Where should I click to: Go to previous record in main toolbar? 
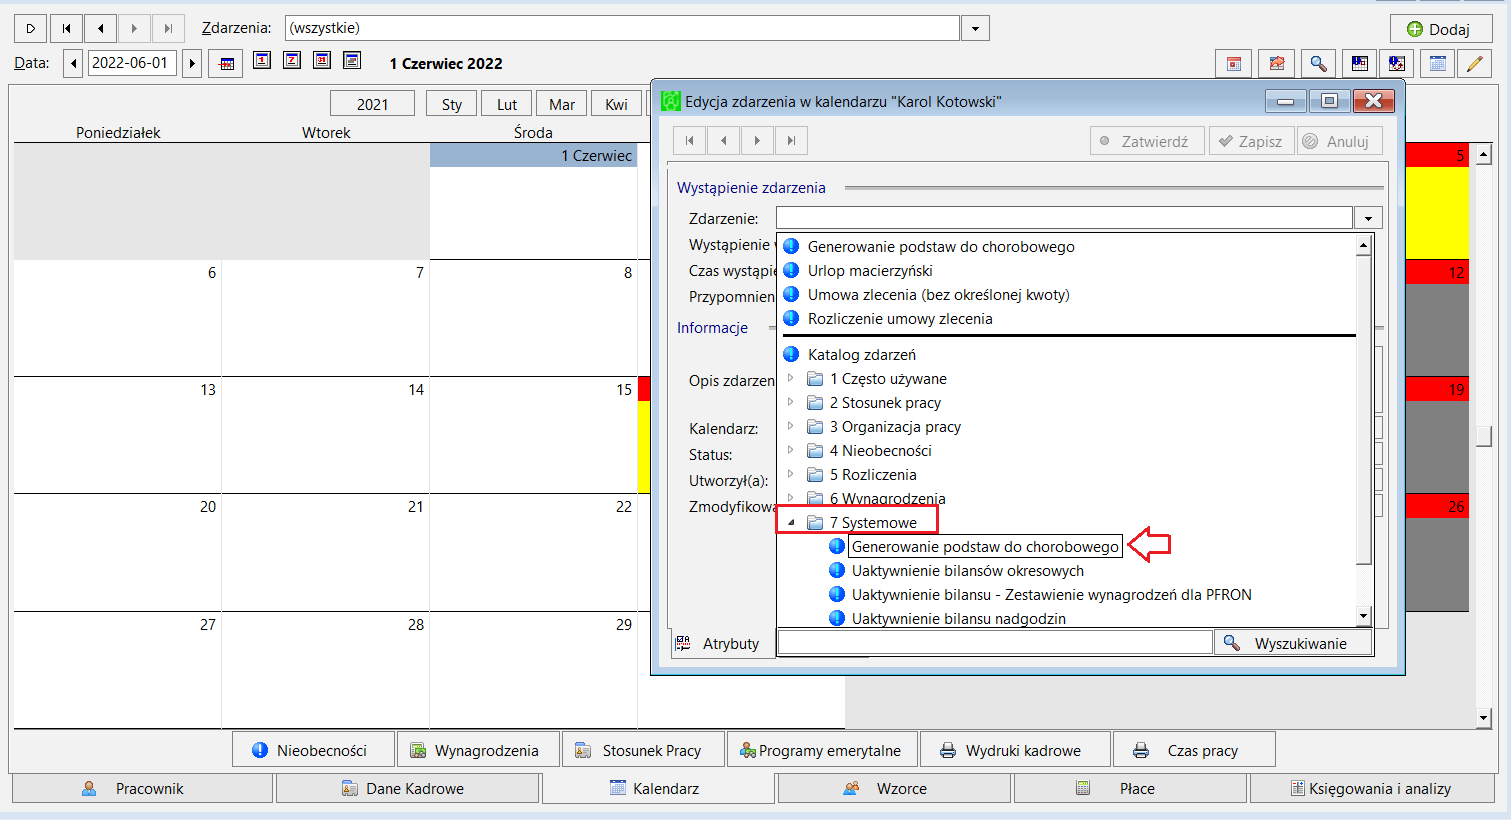coord(100,28)
